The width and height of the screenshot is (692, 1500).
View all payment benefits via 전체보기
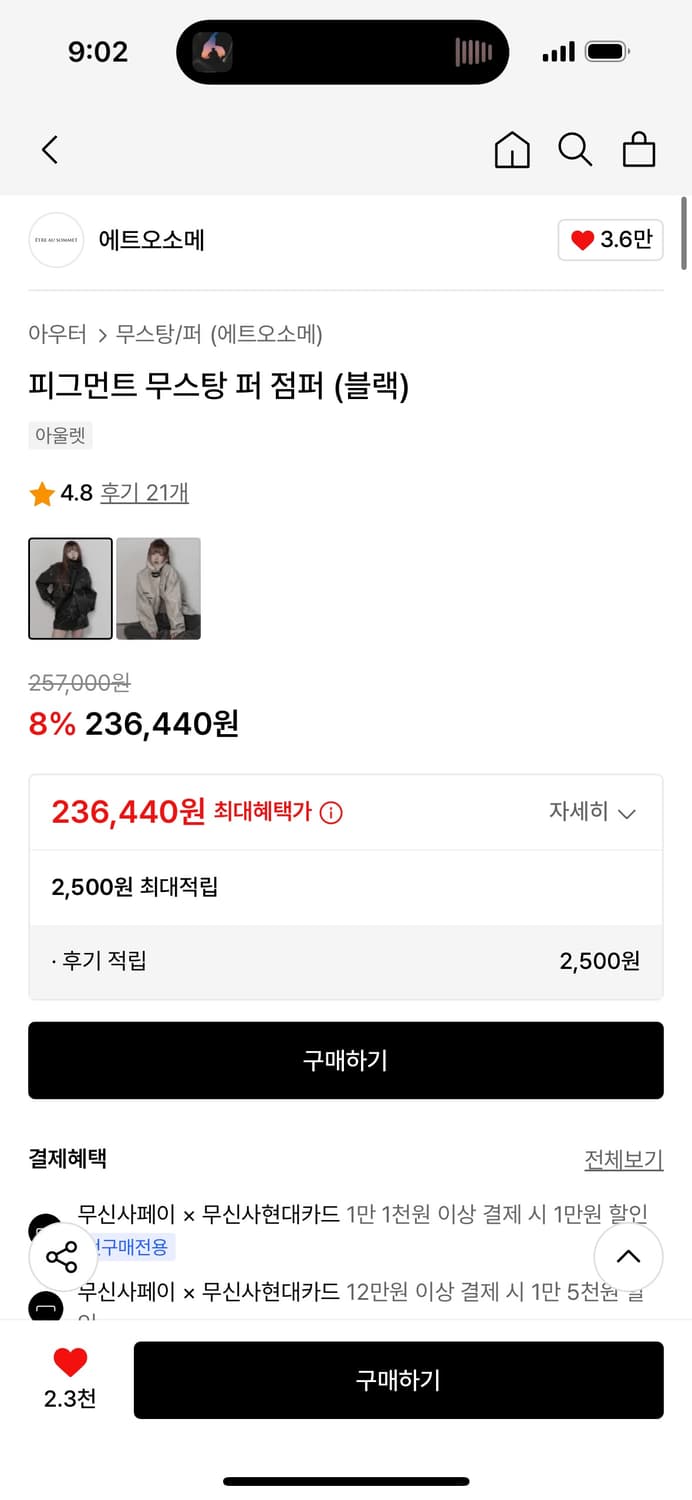623,1159
